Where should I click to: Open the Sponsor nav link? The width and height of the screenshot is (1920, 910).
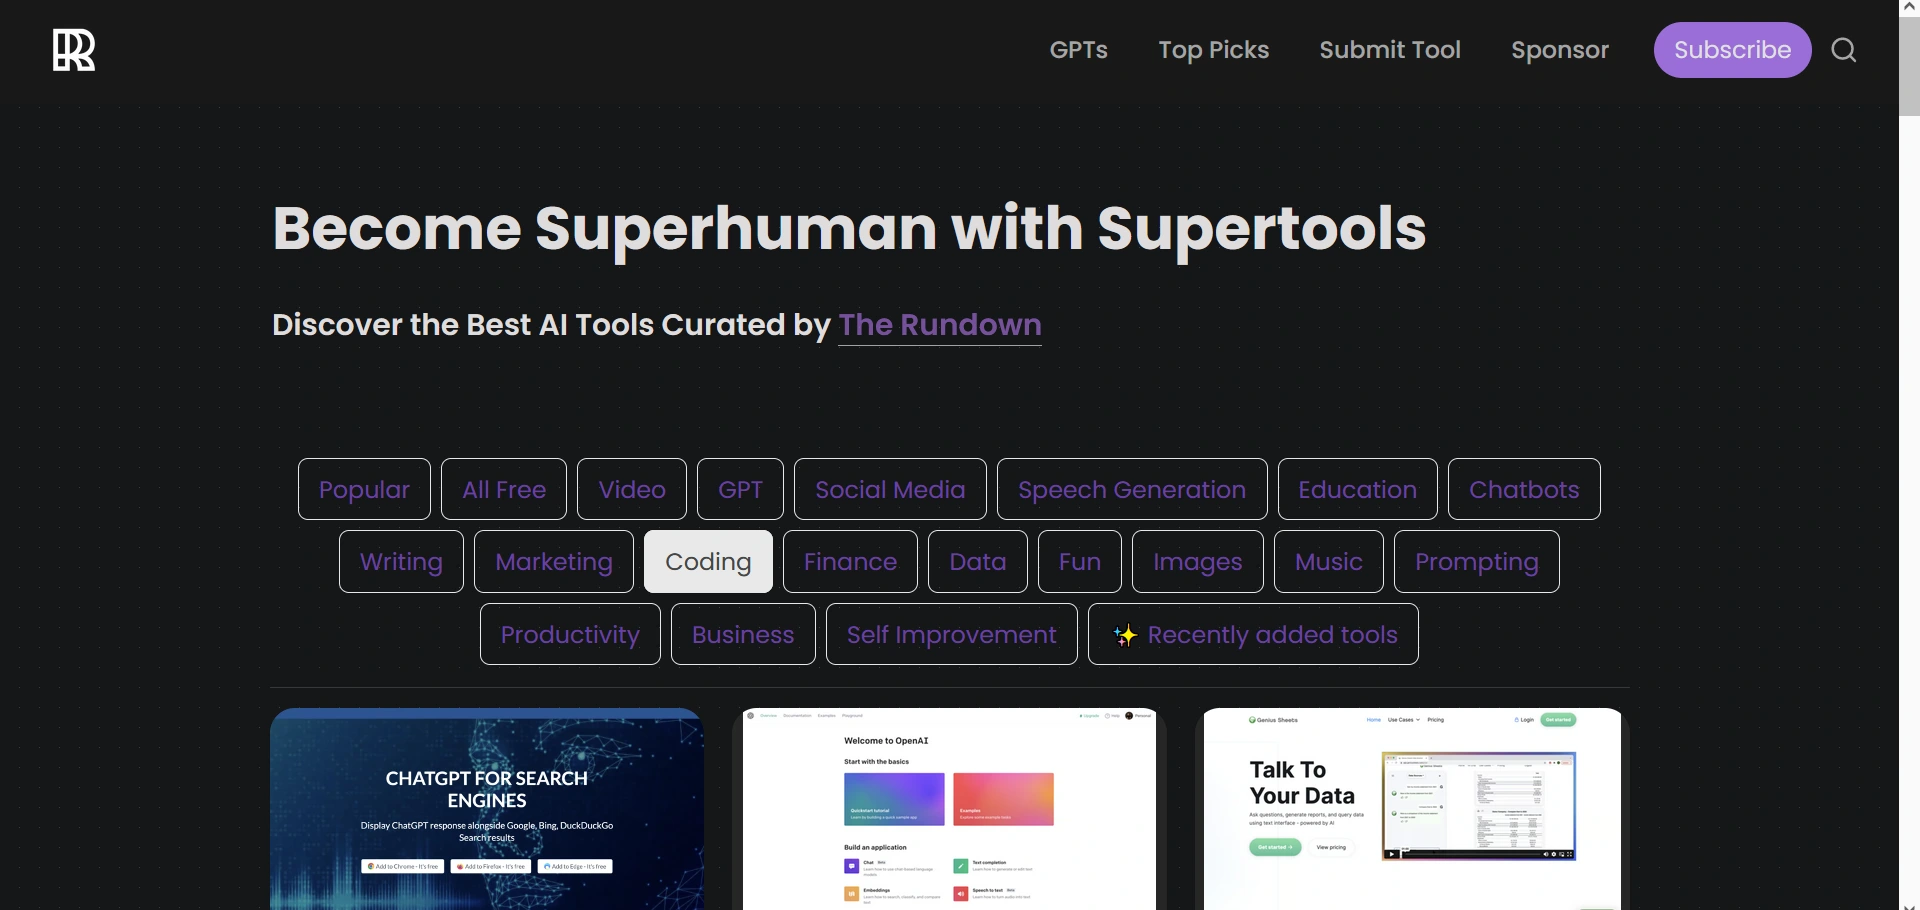point(1560,50)
